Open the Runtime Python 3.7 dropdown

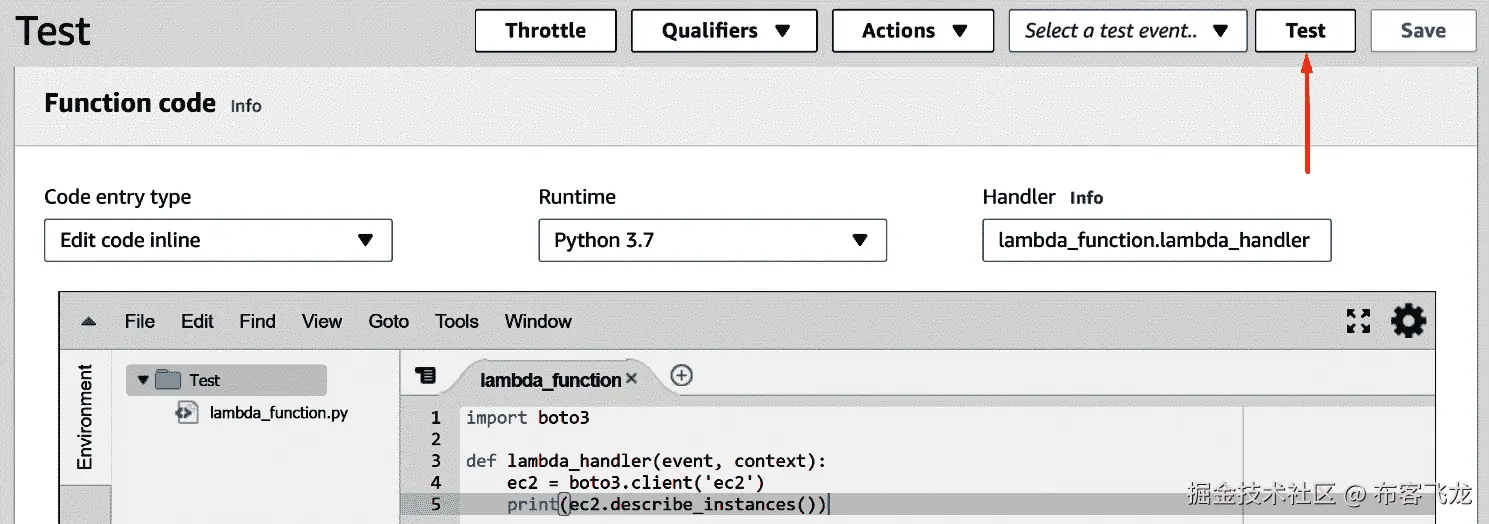coord(712,240)
